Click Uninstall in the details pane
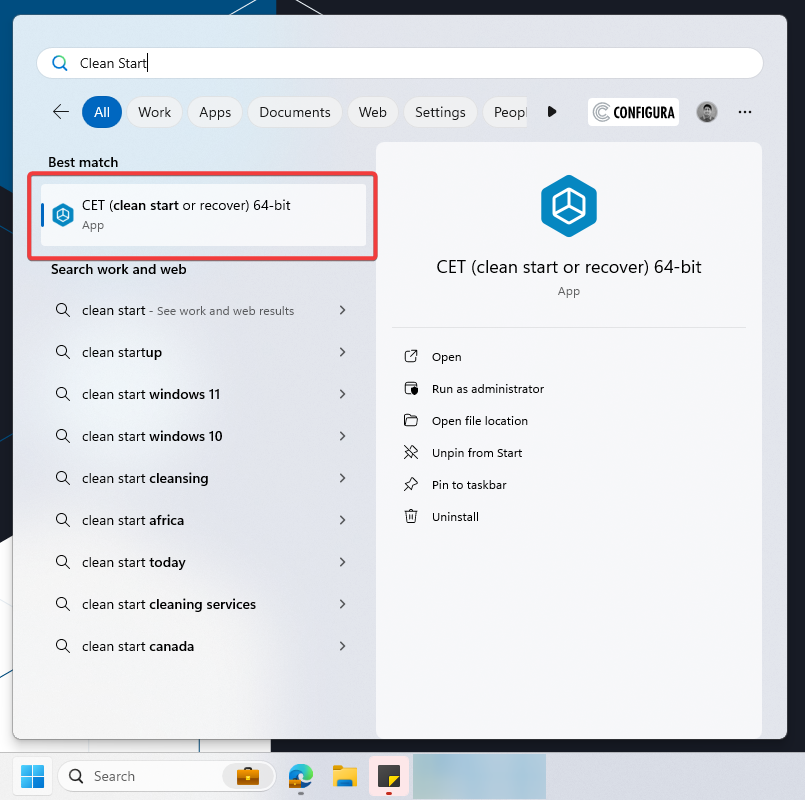 pos(455,517)
